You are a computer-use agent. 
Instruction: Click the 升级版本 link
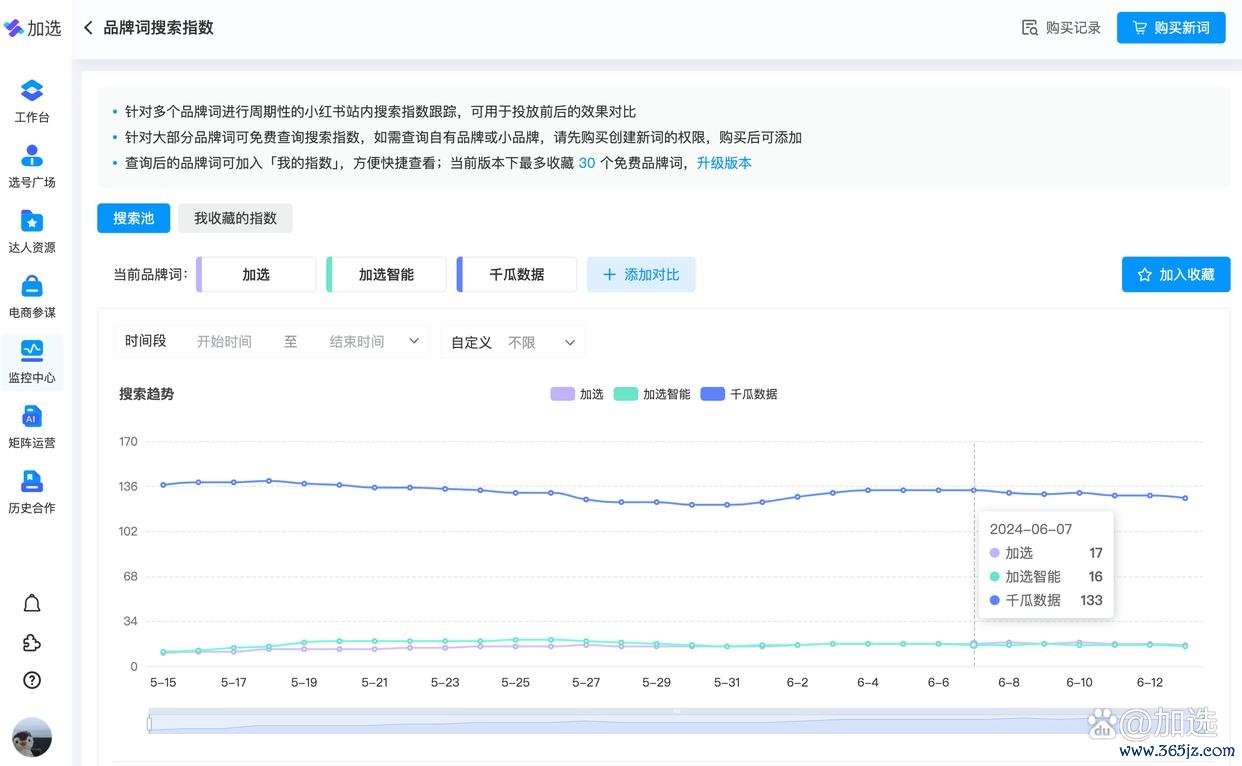pyautogui.click(x=724, y=163)
